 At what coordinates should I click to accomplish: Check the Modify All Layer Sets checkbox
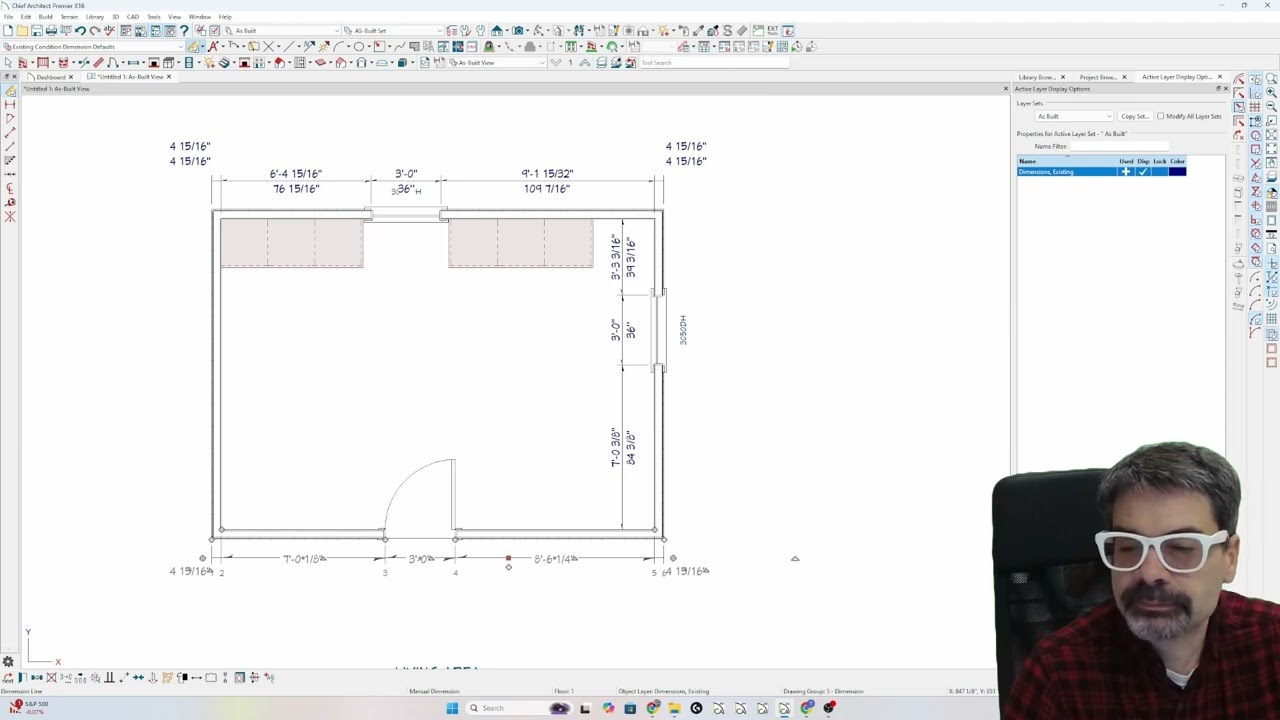pos(1160,116)
